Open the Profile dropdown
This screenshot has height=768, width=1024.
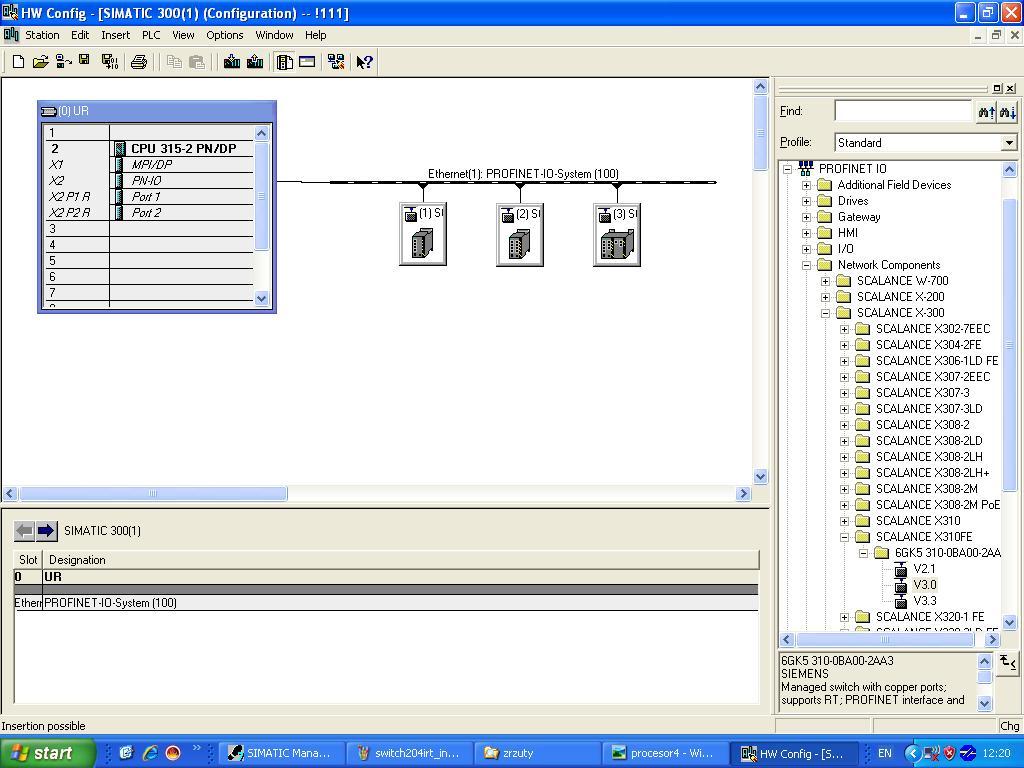tap(1009, 142)
